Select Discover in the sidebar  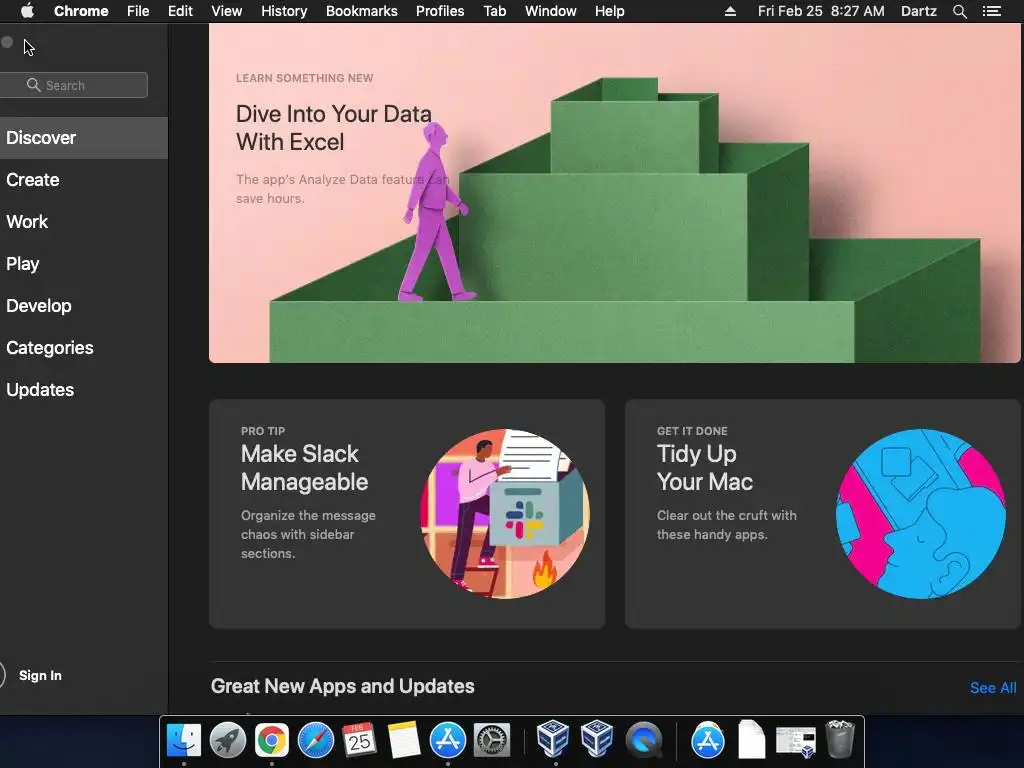84,138
